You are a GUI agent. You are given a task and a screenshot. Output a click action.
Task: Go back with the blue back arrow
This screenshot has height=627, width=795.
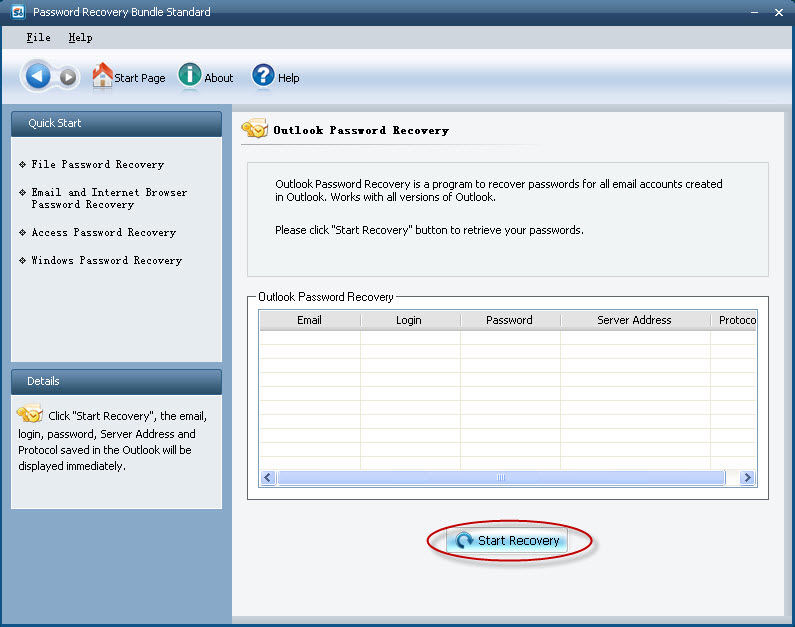point(38,77)
